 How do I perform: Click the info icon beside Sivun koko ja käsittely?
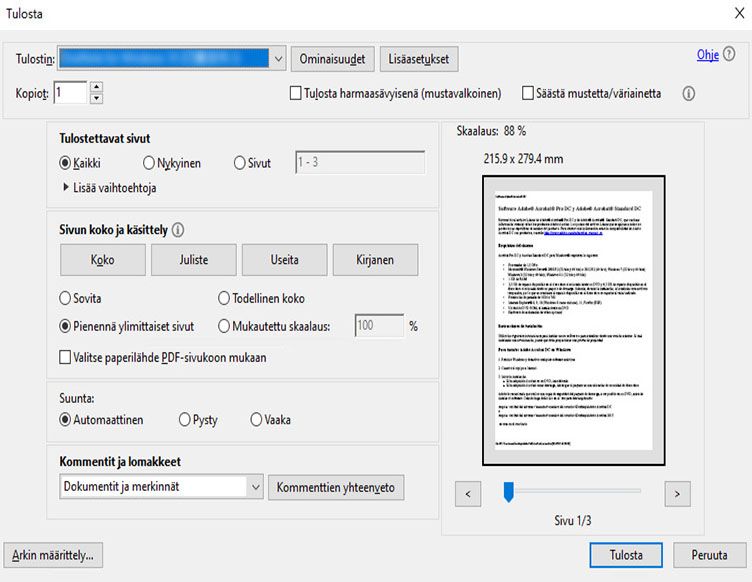(177, 230)
